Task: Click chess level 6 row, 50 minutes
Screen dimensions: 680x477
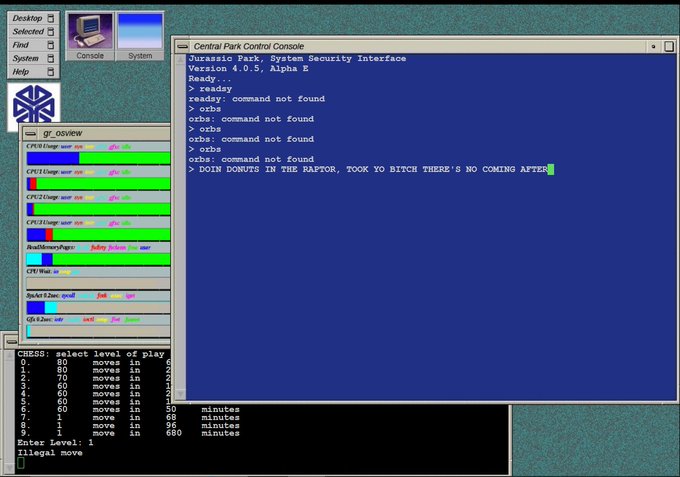Action: pos(130,409)
